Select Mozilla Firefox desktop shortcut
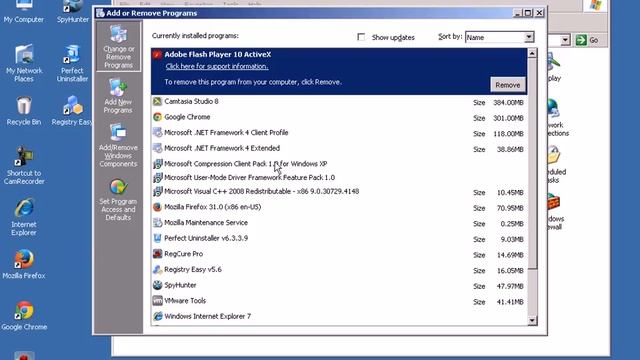640x360 pixels. coord(24,264)
